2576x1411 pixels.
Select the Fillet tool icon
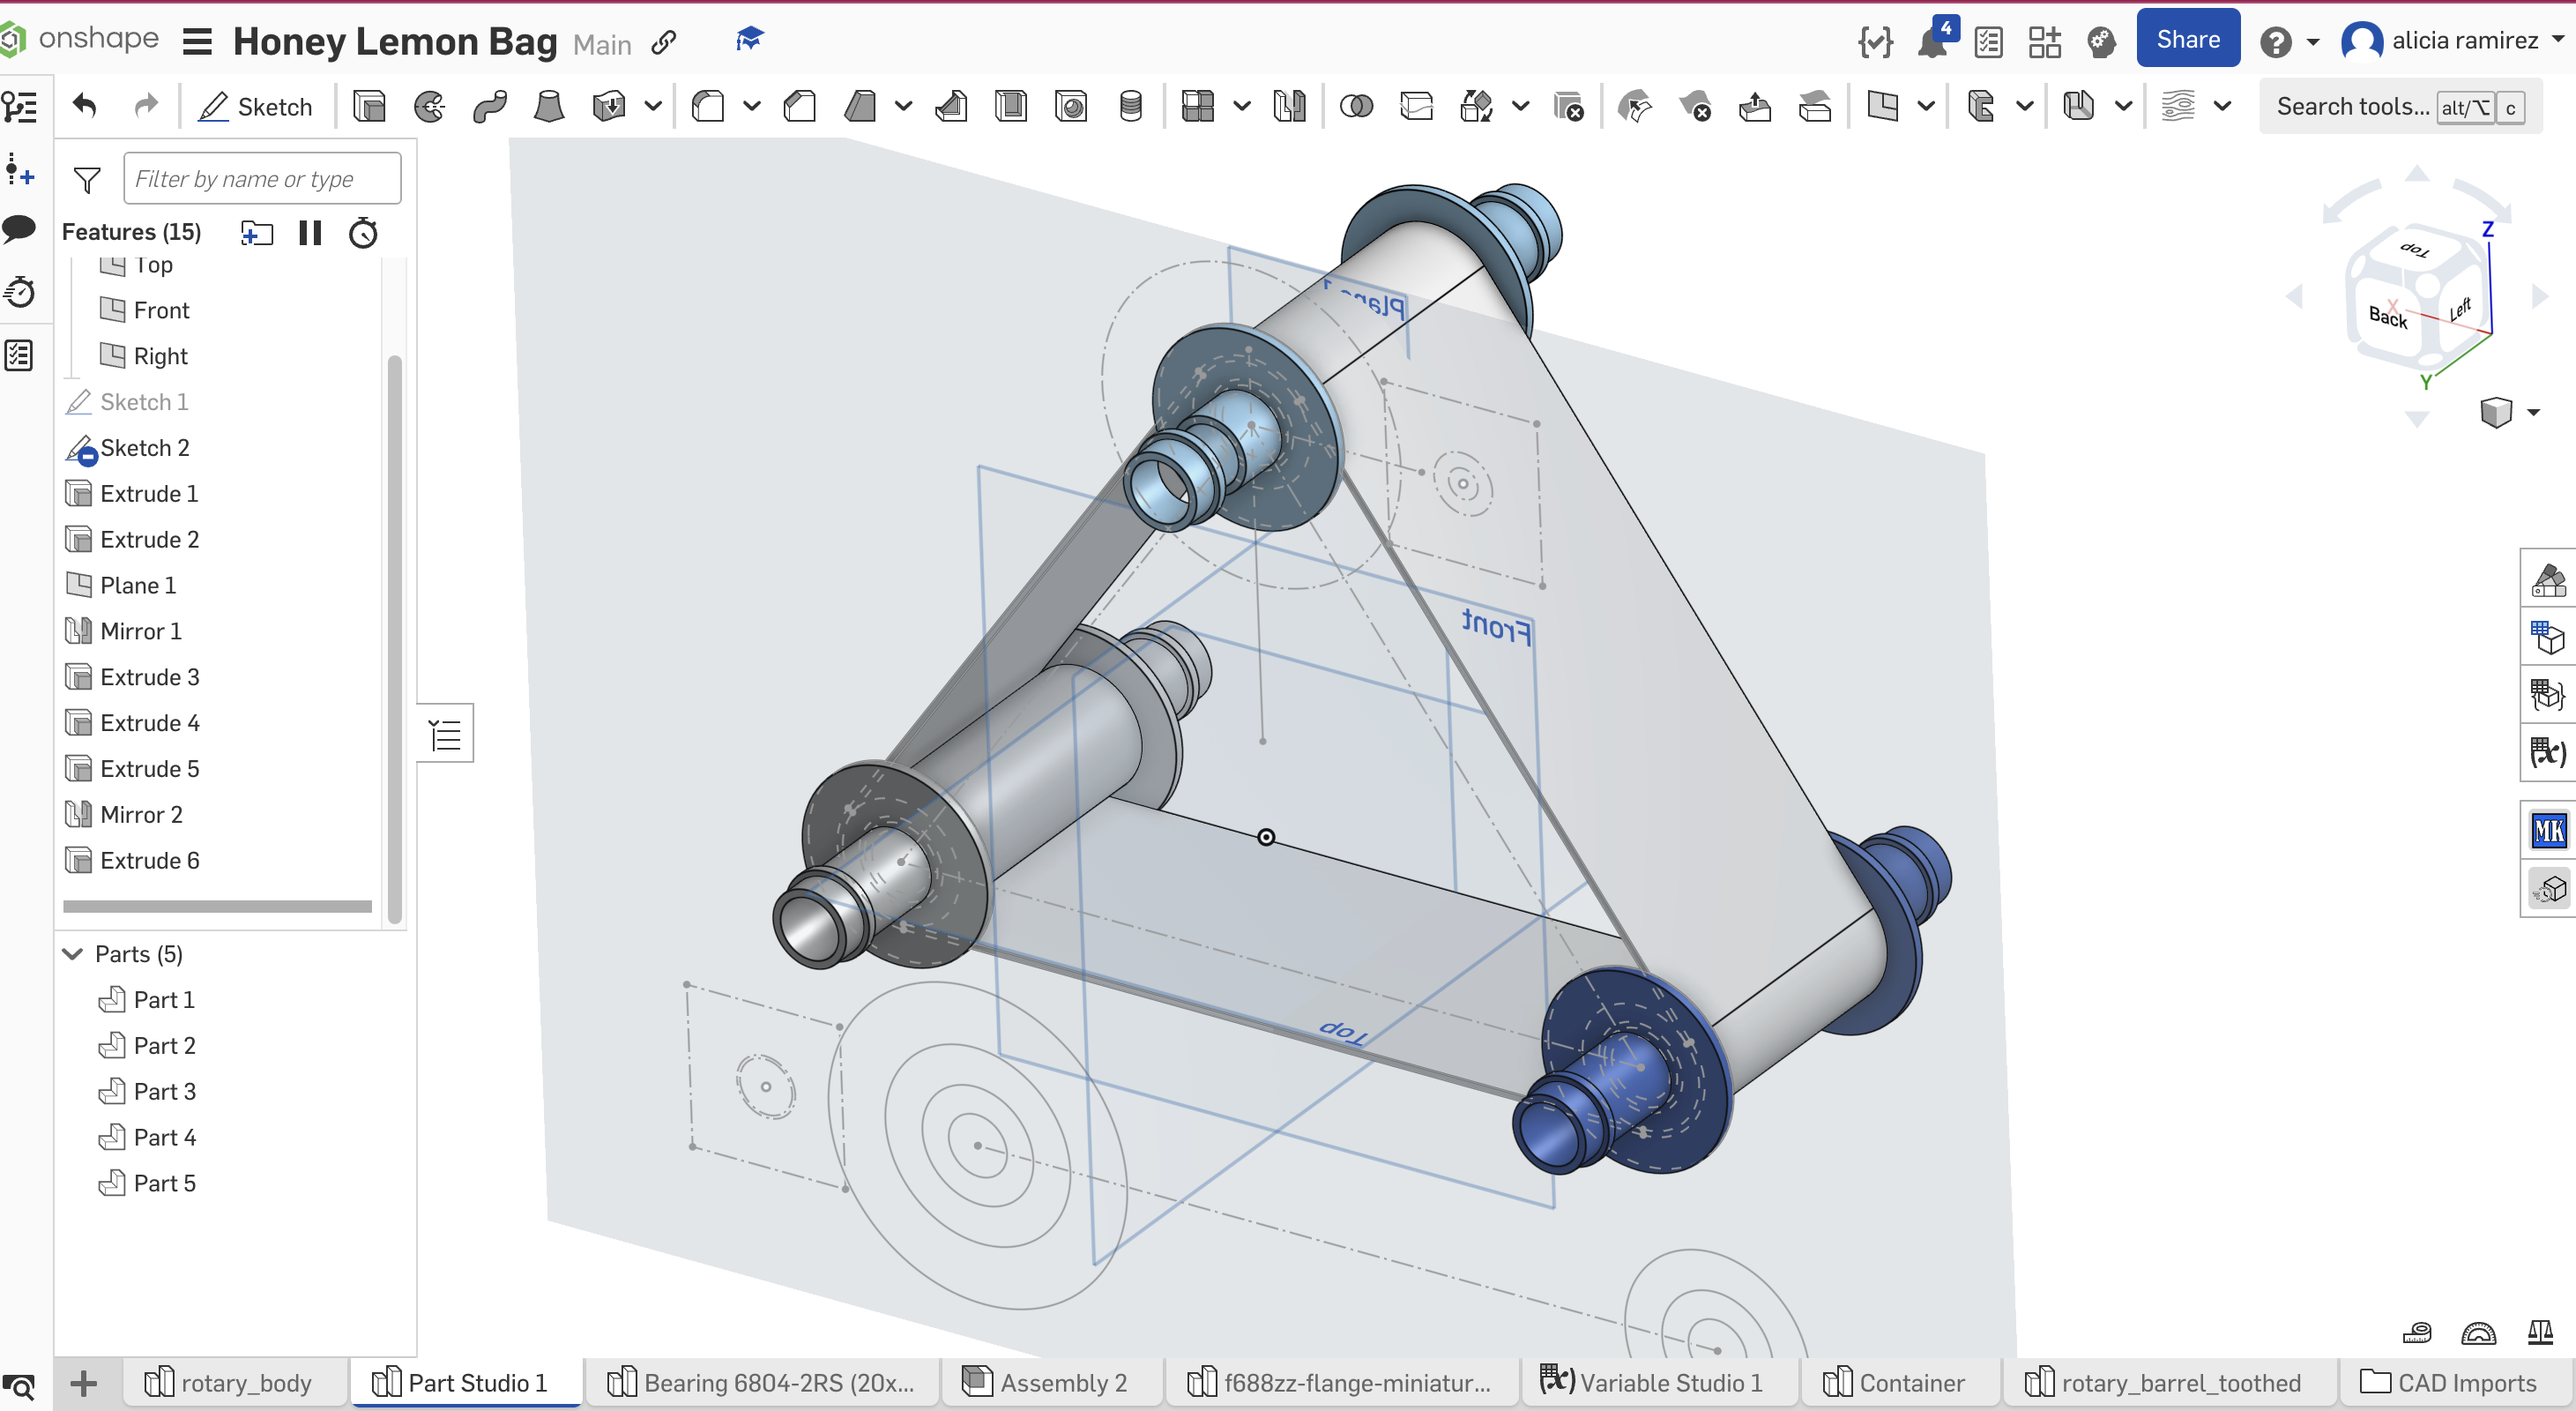(x=708, y=106)
